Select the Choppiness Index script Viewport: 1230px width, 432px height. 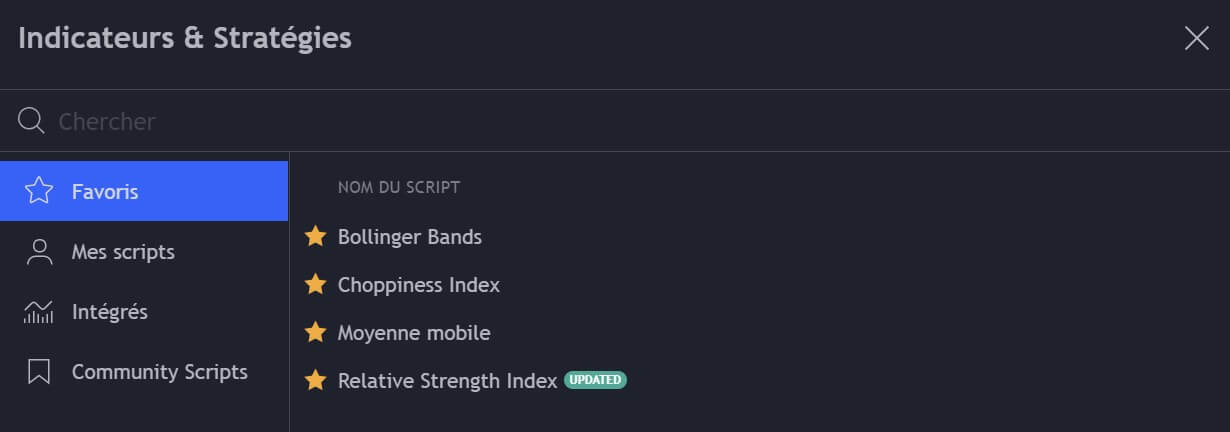[419, 285]
